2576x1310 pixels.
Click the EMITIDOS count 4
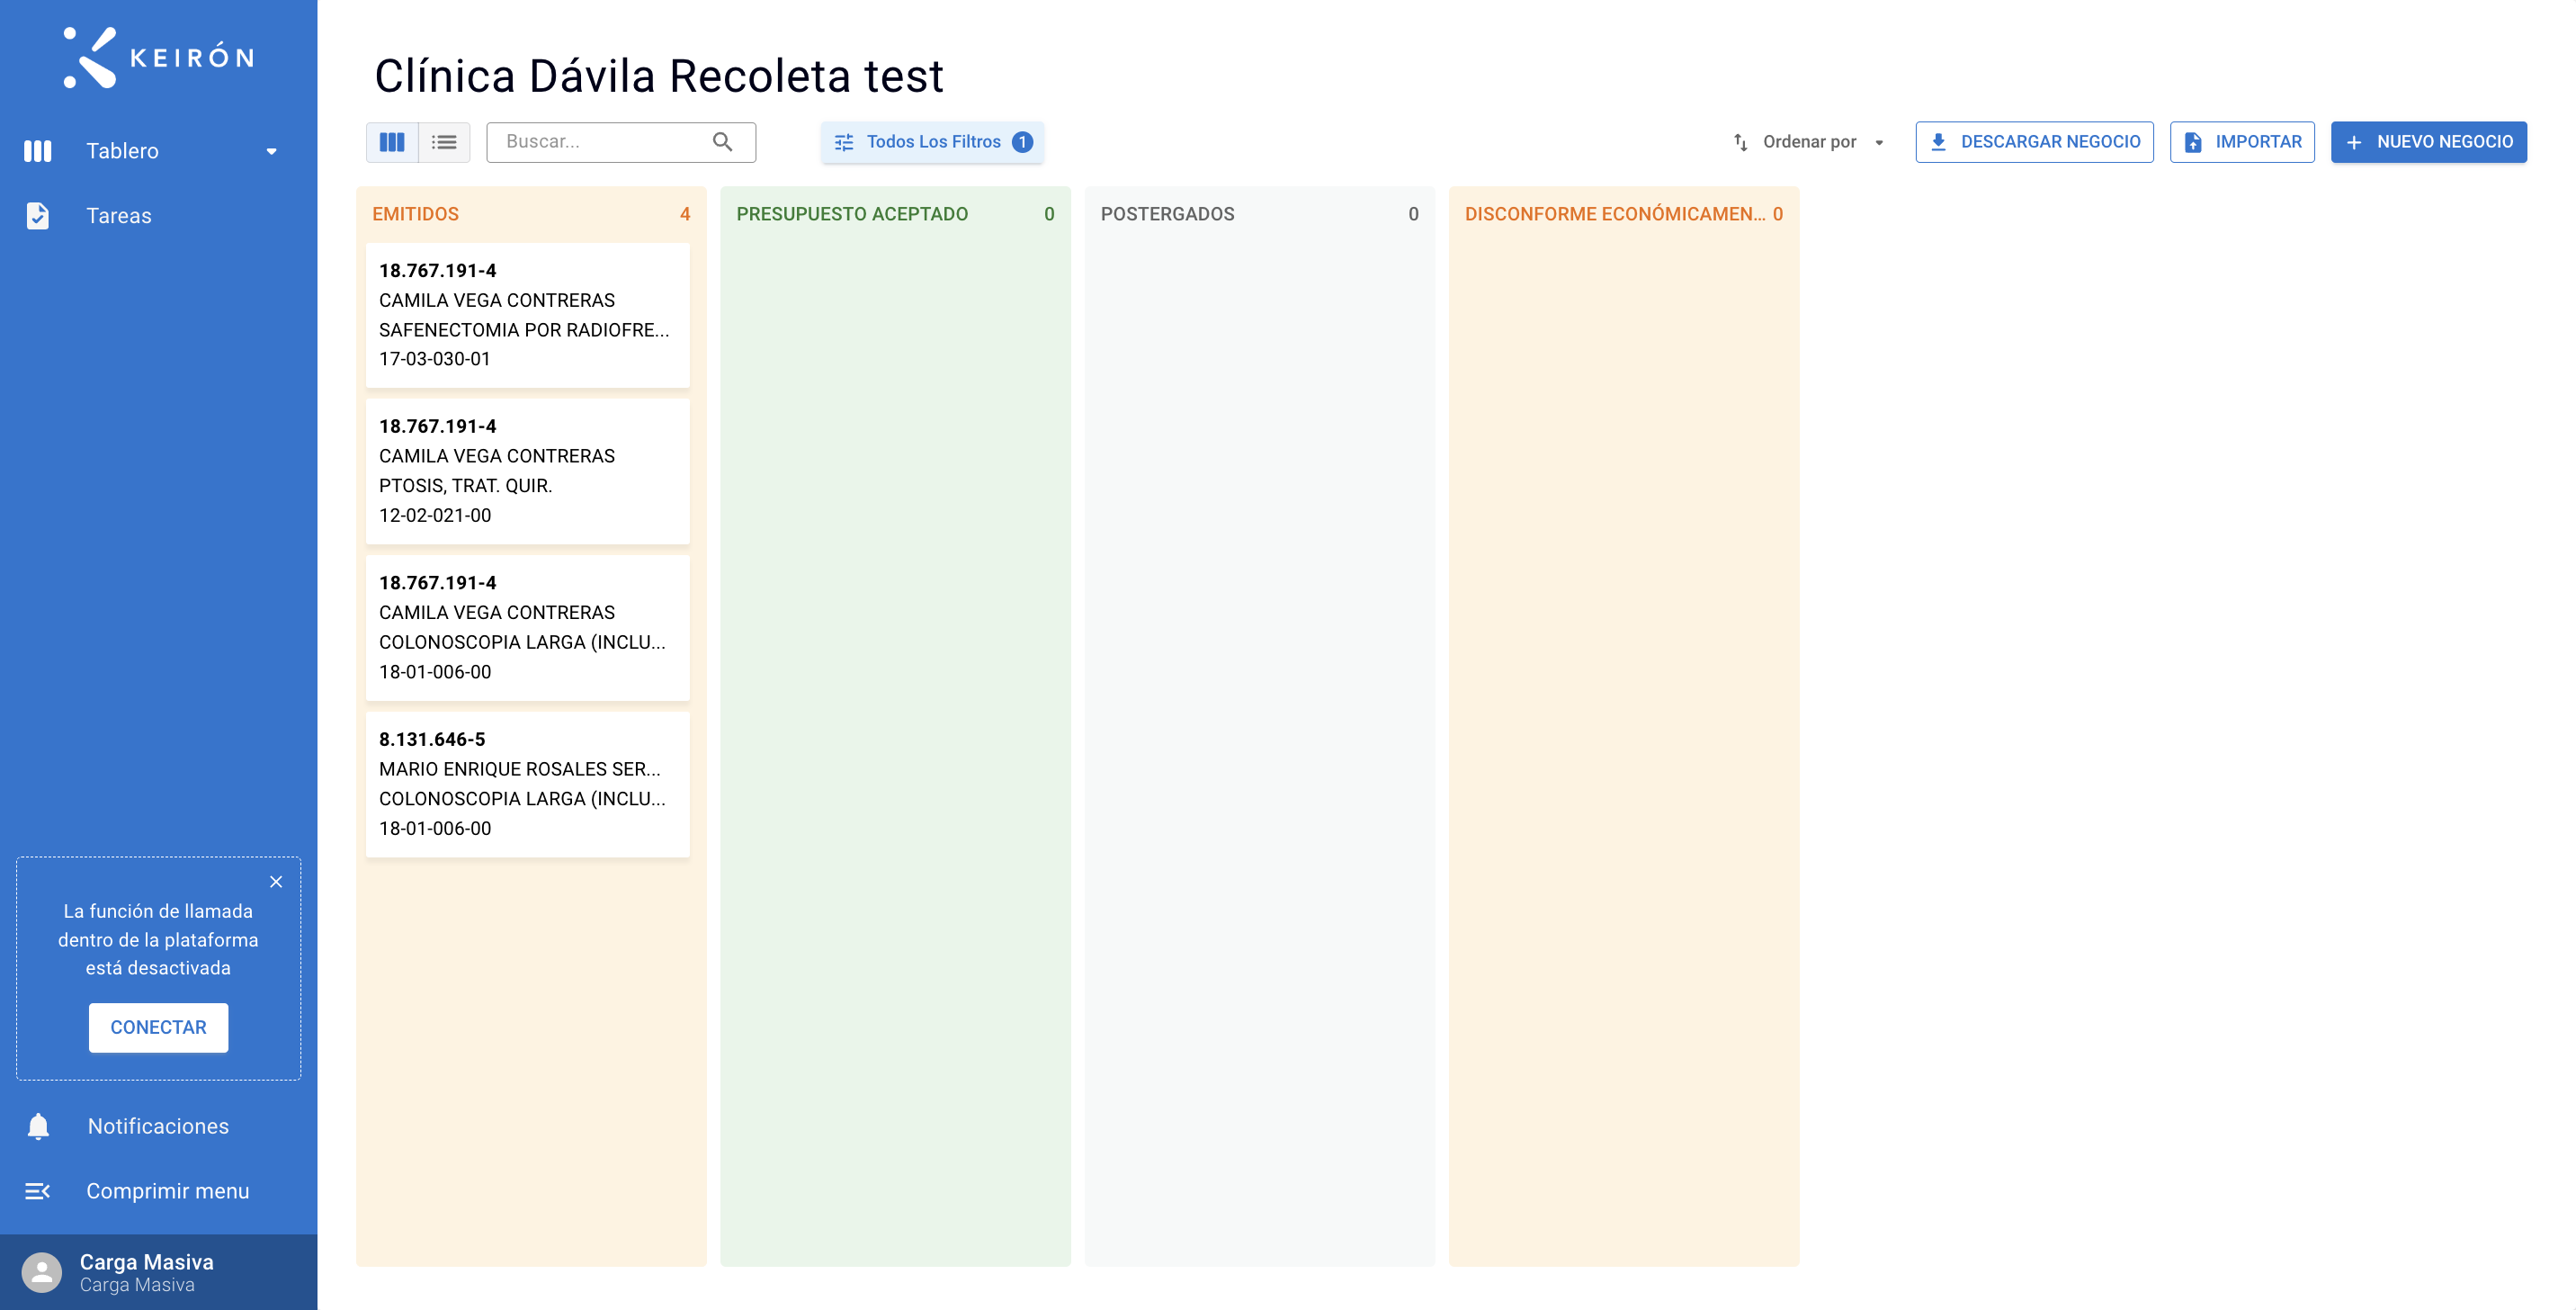pos(685,214)
